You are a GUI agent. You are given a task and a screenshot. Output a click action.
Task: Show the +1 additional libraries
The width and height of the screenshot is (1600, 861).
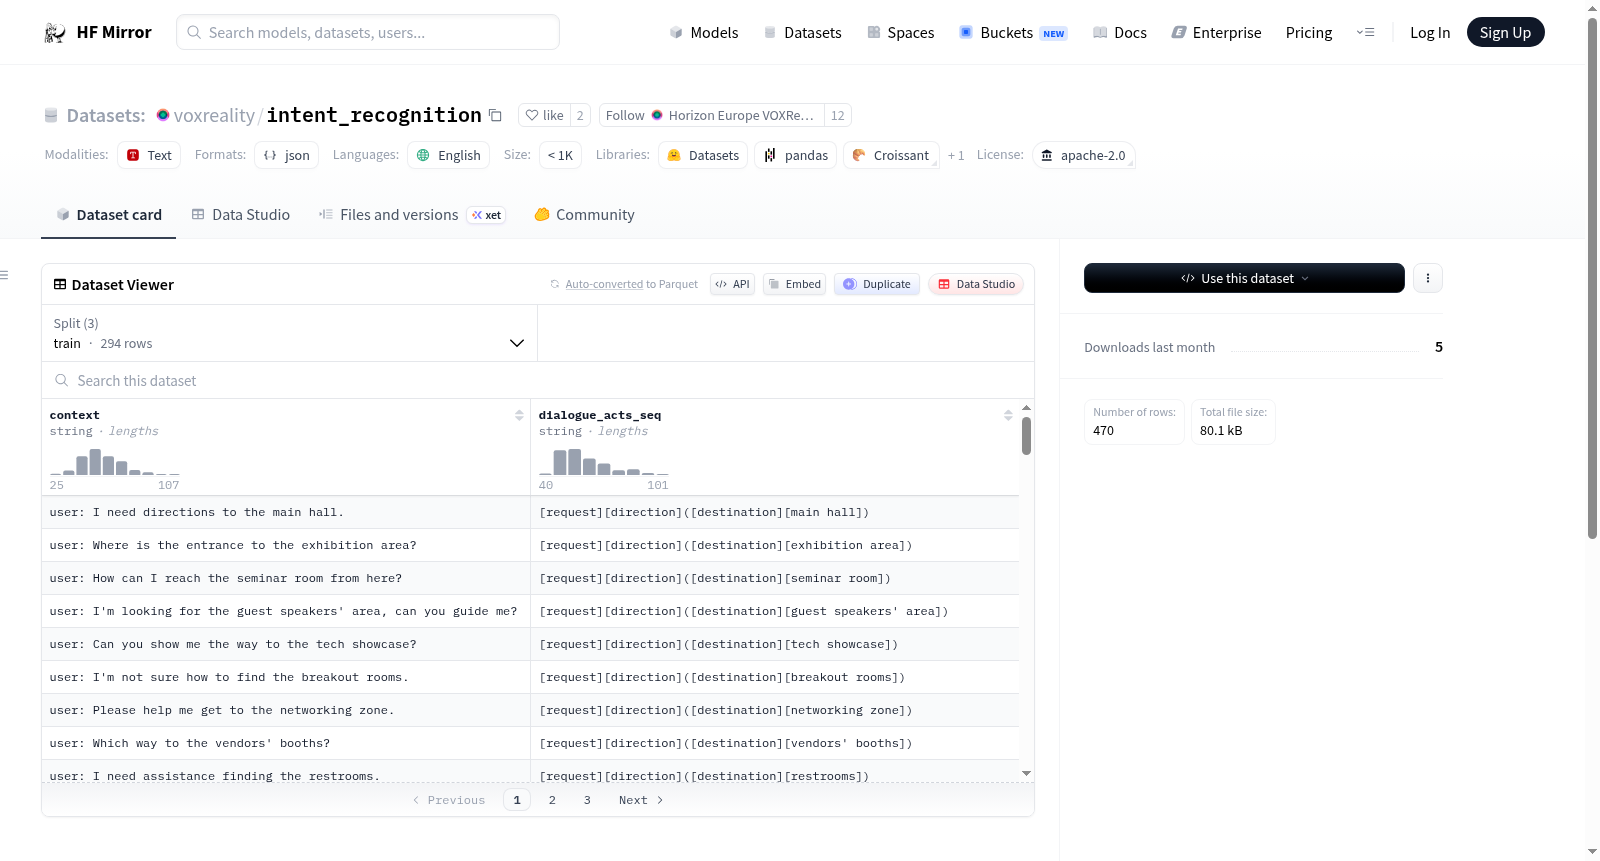pos(956,155)
